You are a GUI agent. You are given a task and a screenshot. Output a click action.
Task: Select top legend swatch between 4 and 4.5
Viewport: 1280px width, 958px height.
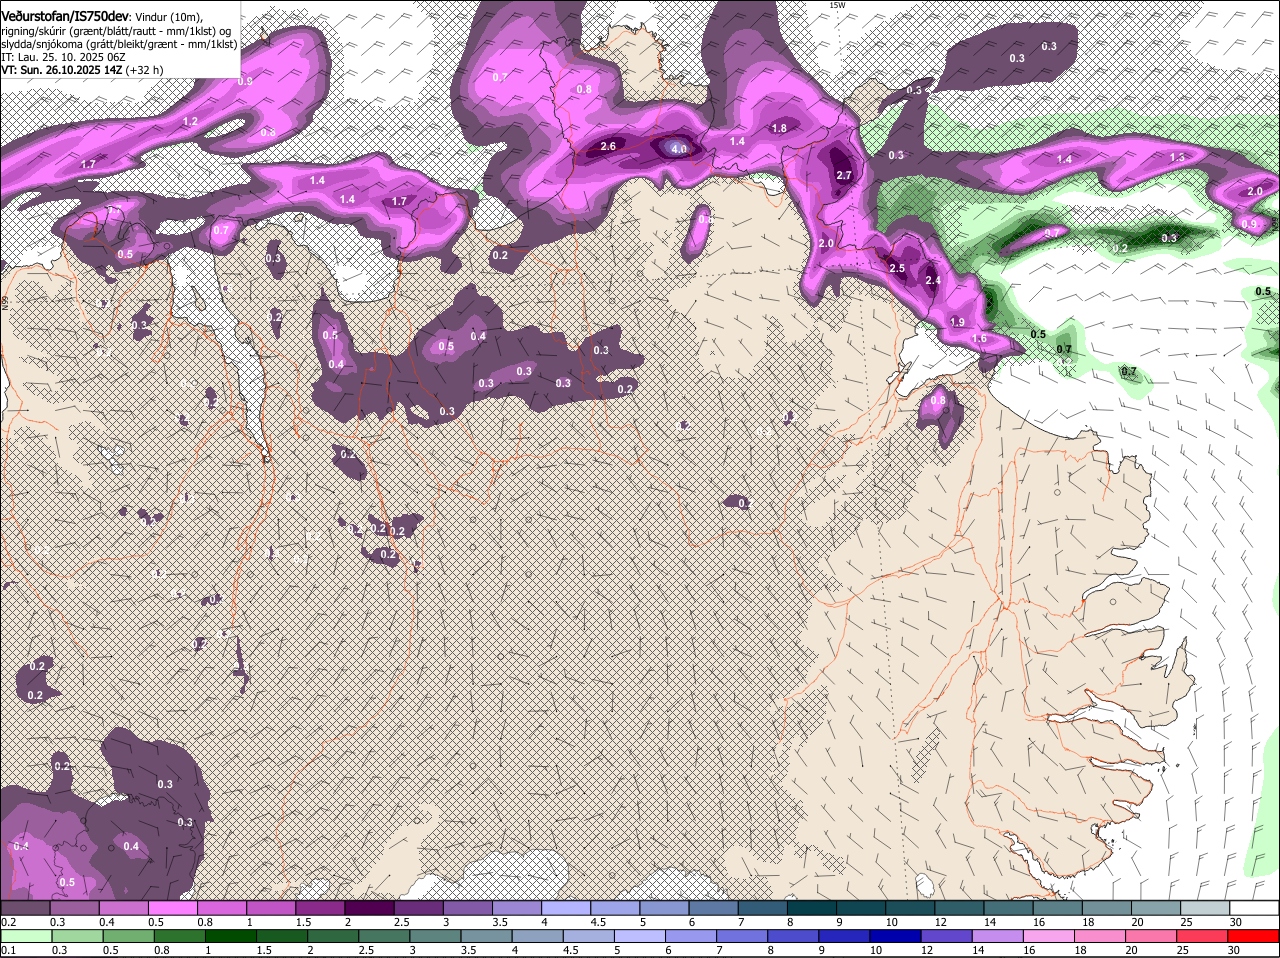click(566, 908)
